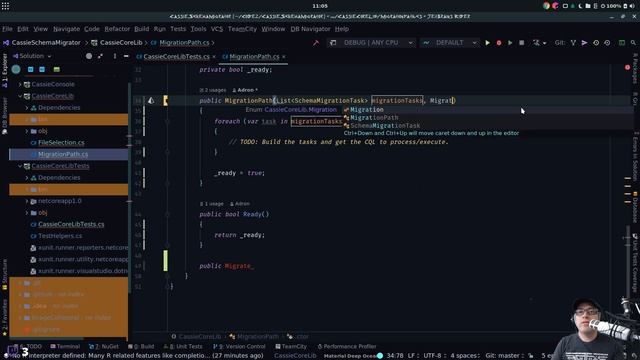Open the VCS menu
This screenshot has width=640, height=360.
coord(217,29)
